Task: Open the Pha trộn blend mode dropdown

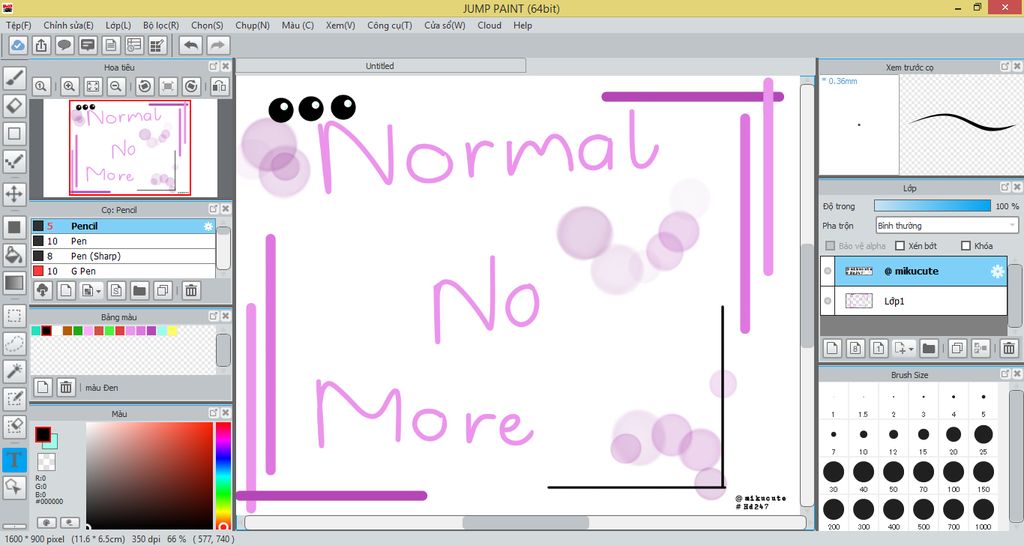Action: point(945,226)
